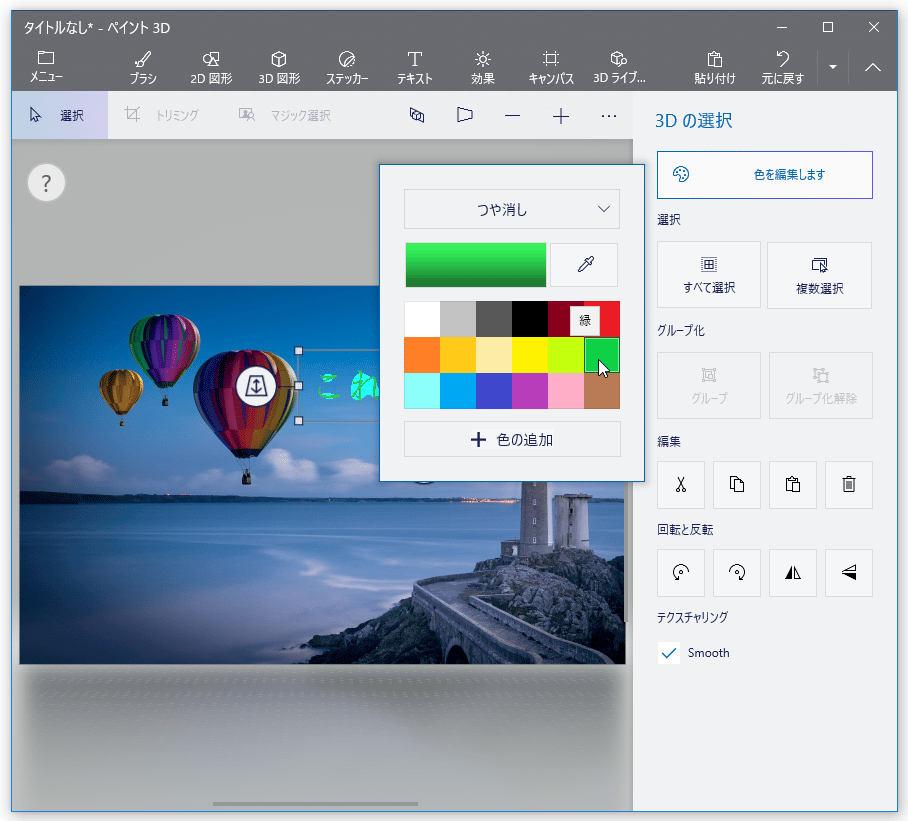Pick the light gray swatch
Viewport: 908px width, 821px height.
pos(458,319)
